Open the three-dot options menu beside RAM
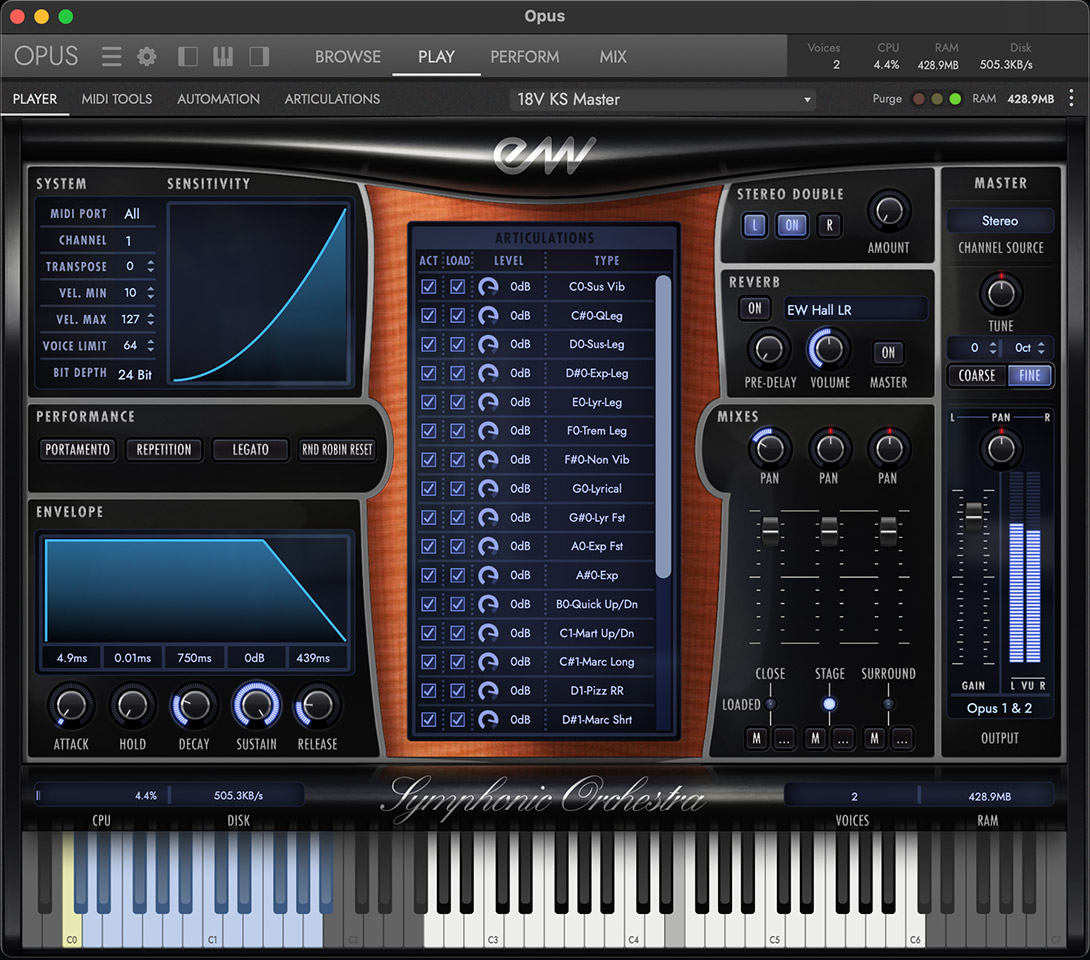 point(1071,99)
